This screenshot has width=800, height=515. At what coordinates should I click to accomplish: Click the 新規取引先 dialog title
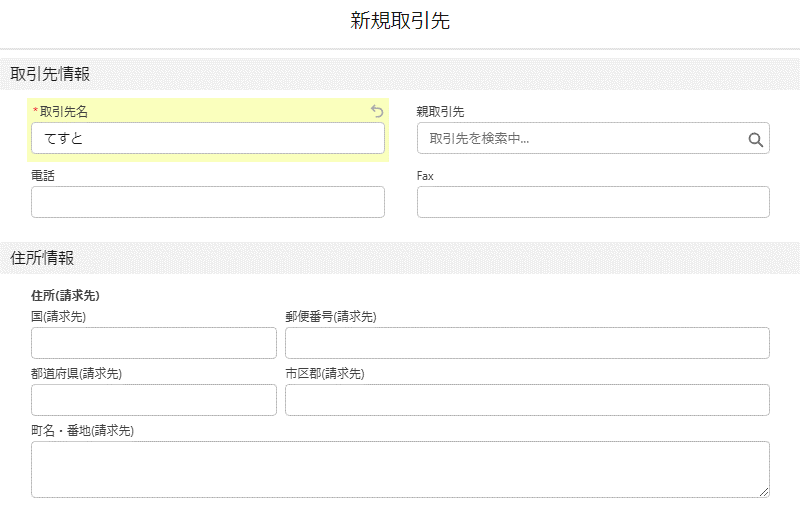point(400,21)
